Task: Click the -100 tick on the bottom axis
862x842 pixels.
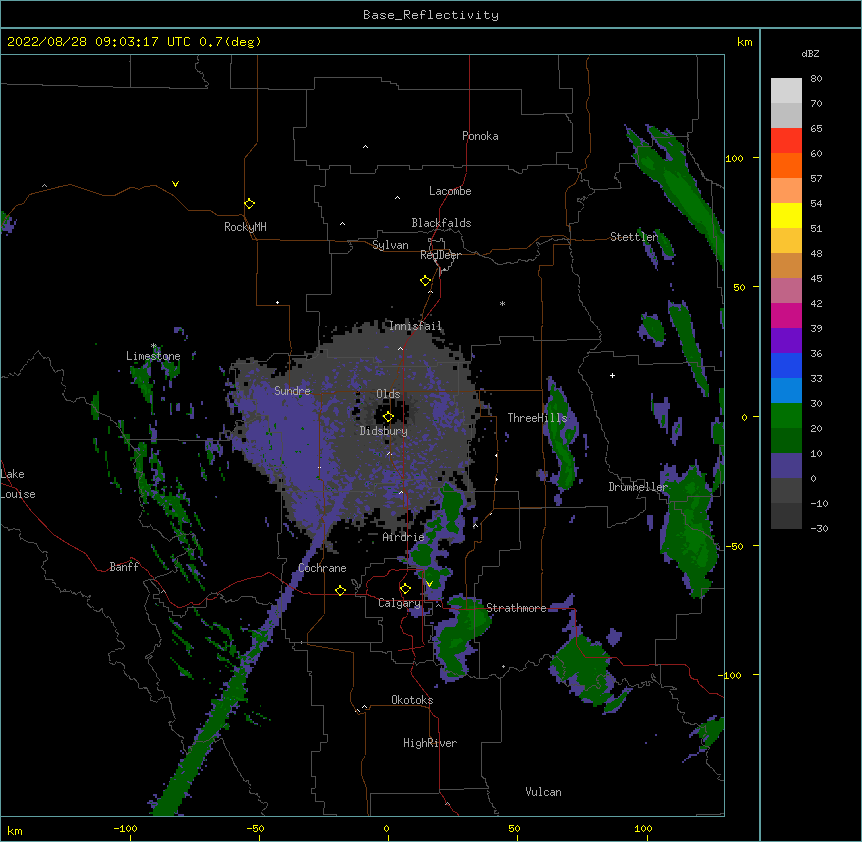Action: pos(125,828)
